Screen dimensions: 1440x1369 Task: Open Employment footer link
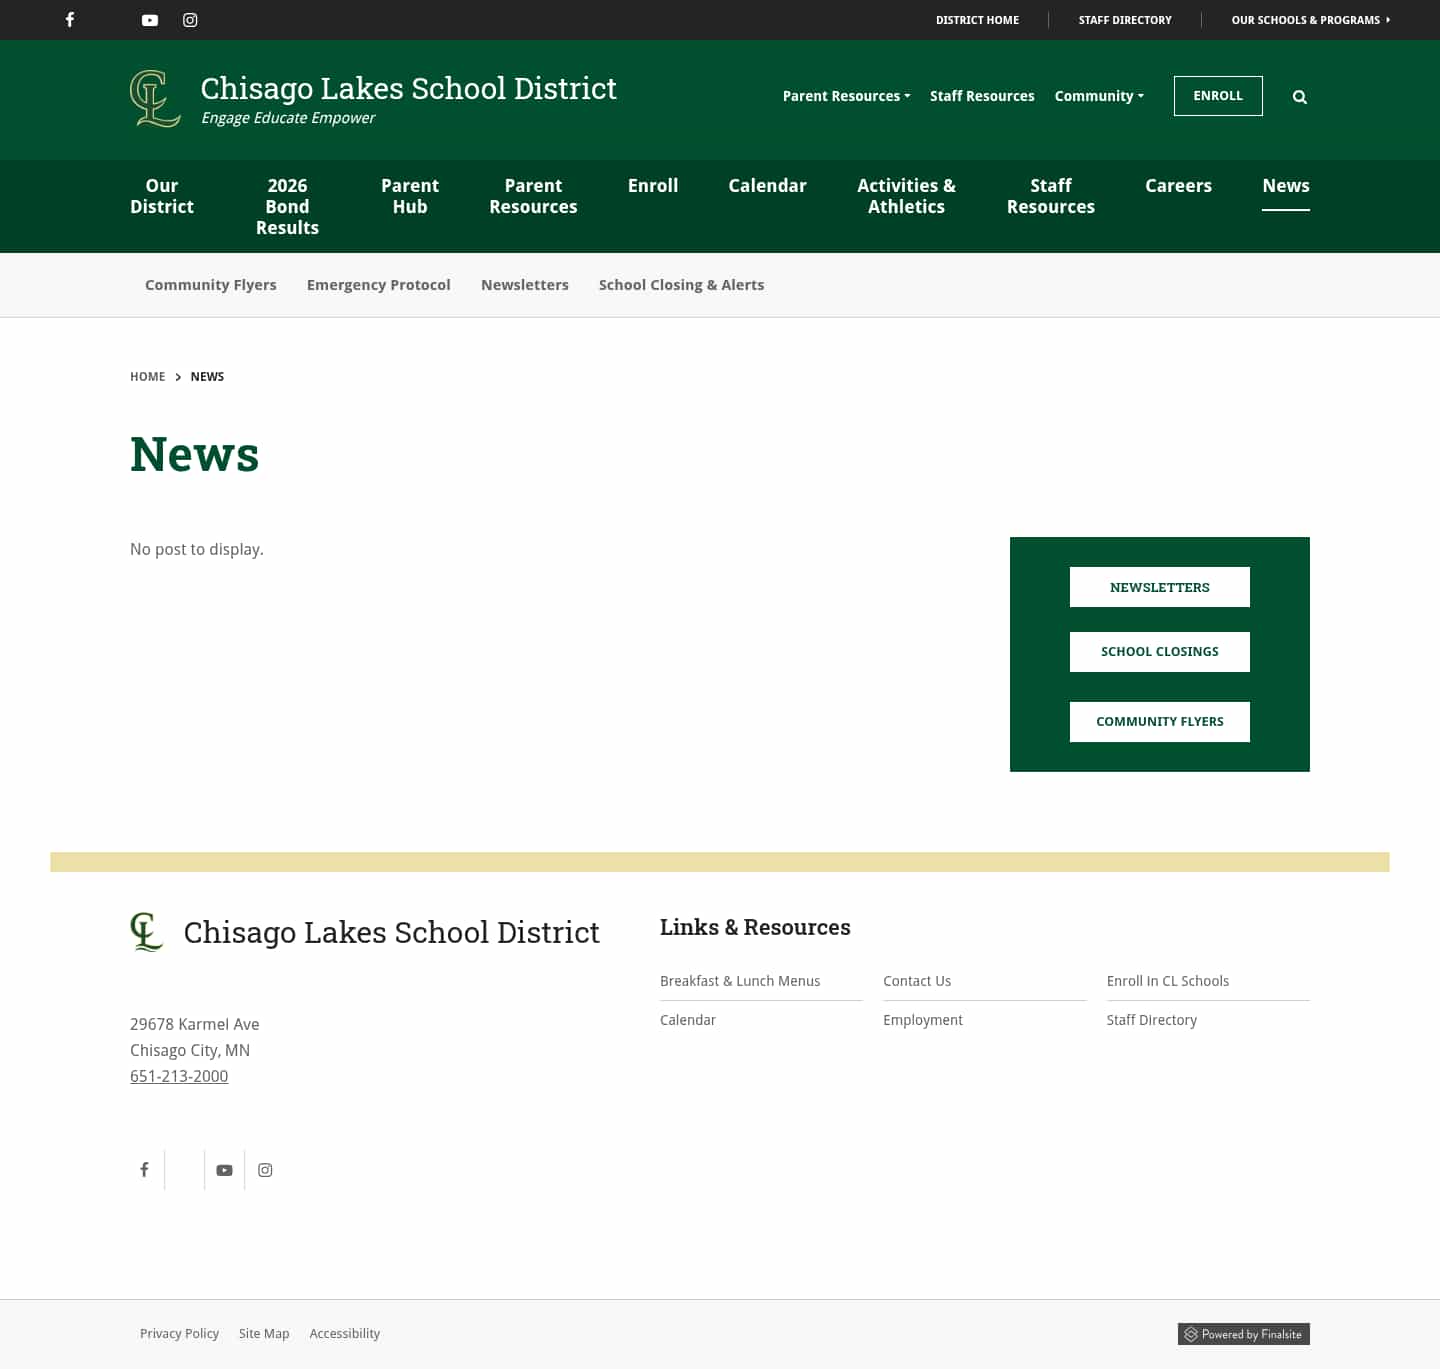pyautogui.click(x=923, y=1020)
